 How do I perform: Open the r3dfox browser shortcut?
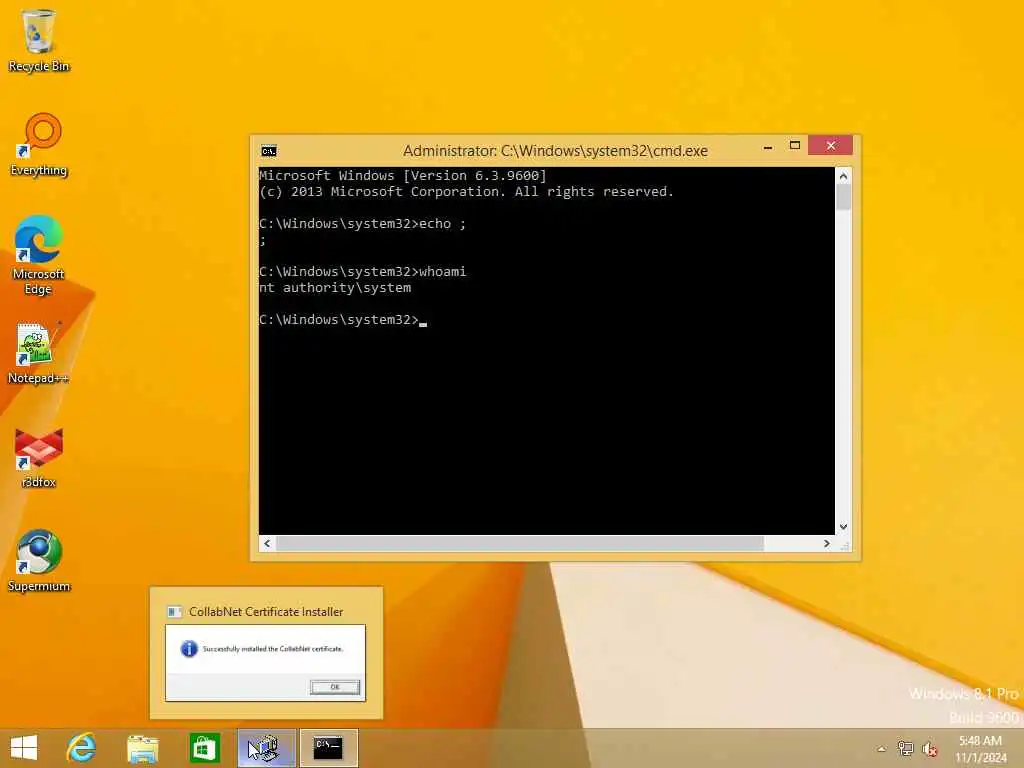click(x=39, y=457)
